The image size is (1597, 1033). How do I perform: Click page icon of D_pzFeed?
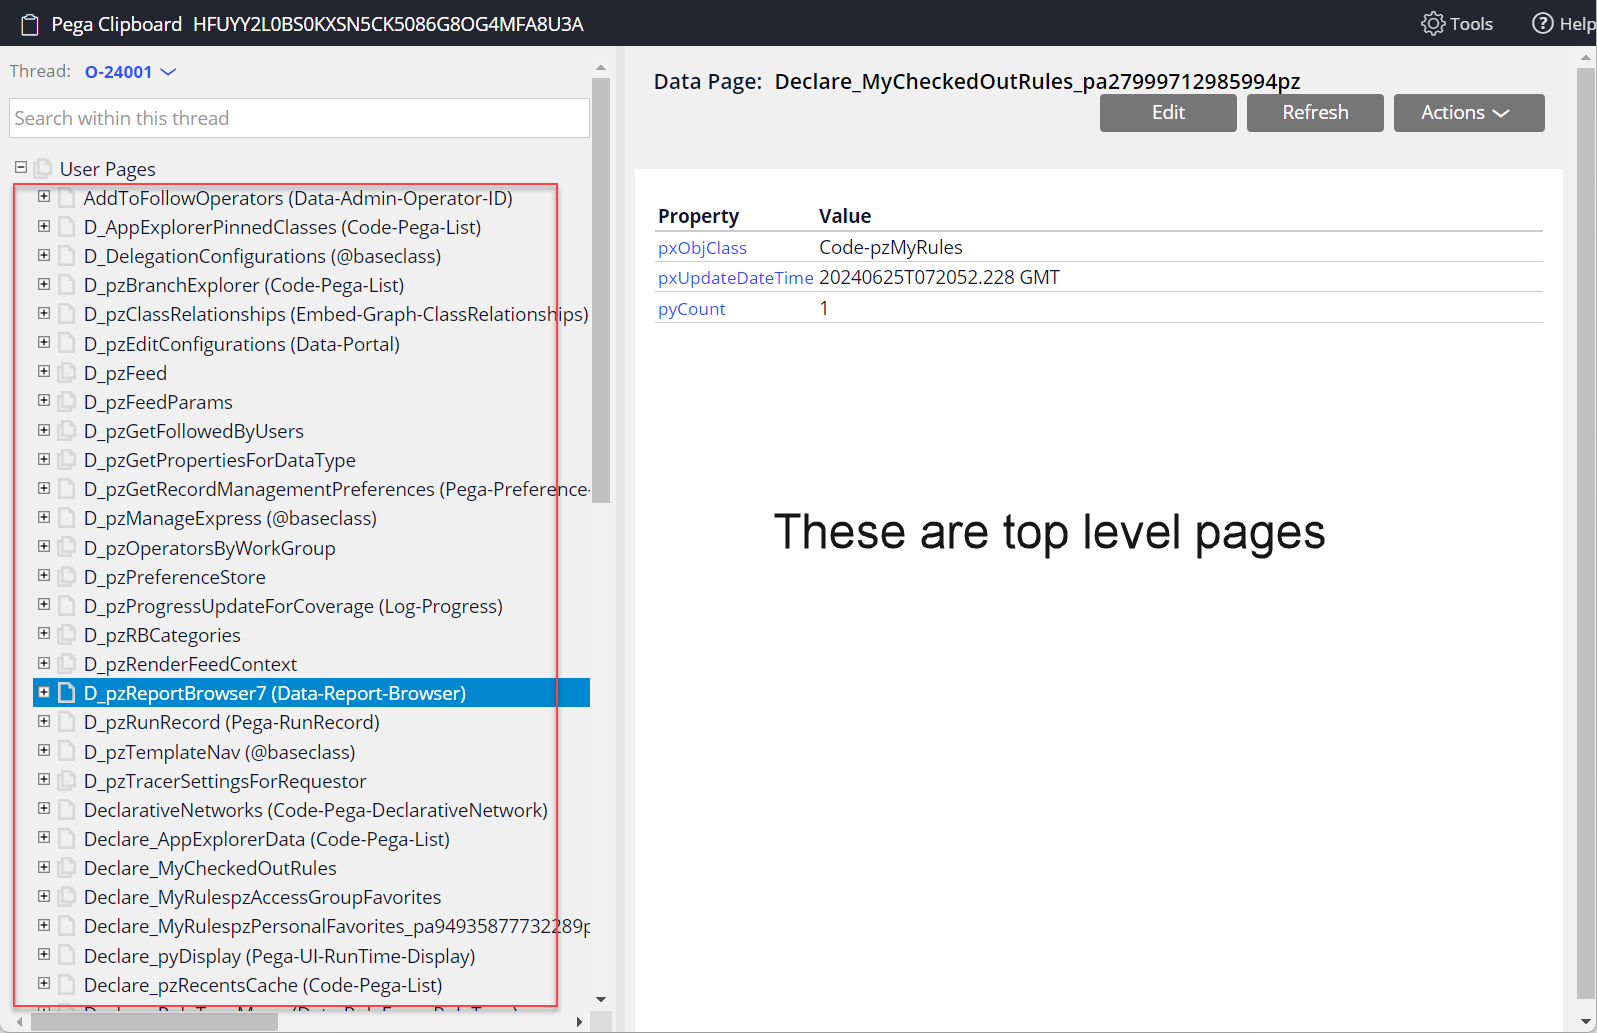[x=67, y=373]
